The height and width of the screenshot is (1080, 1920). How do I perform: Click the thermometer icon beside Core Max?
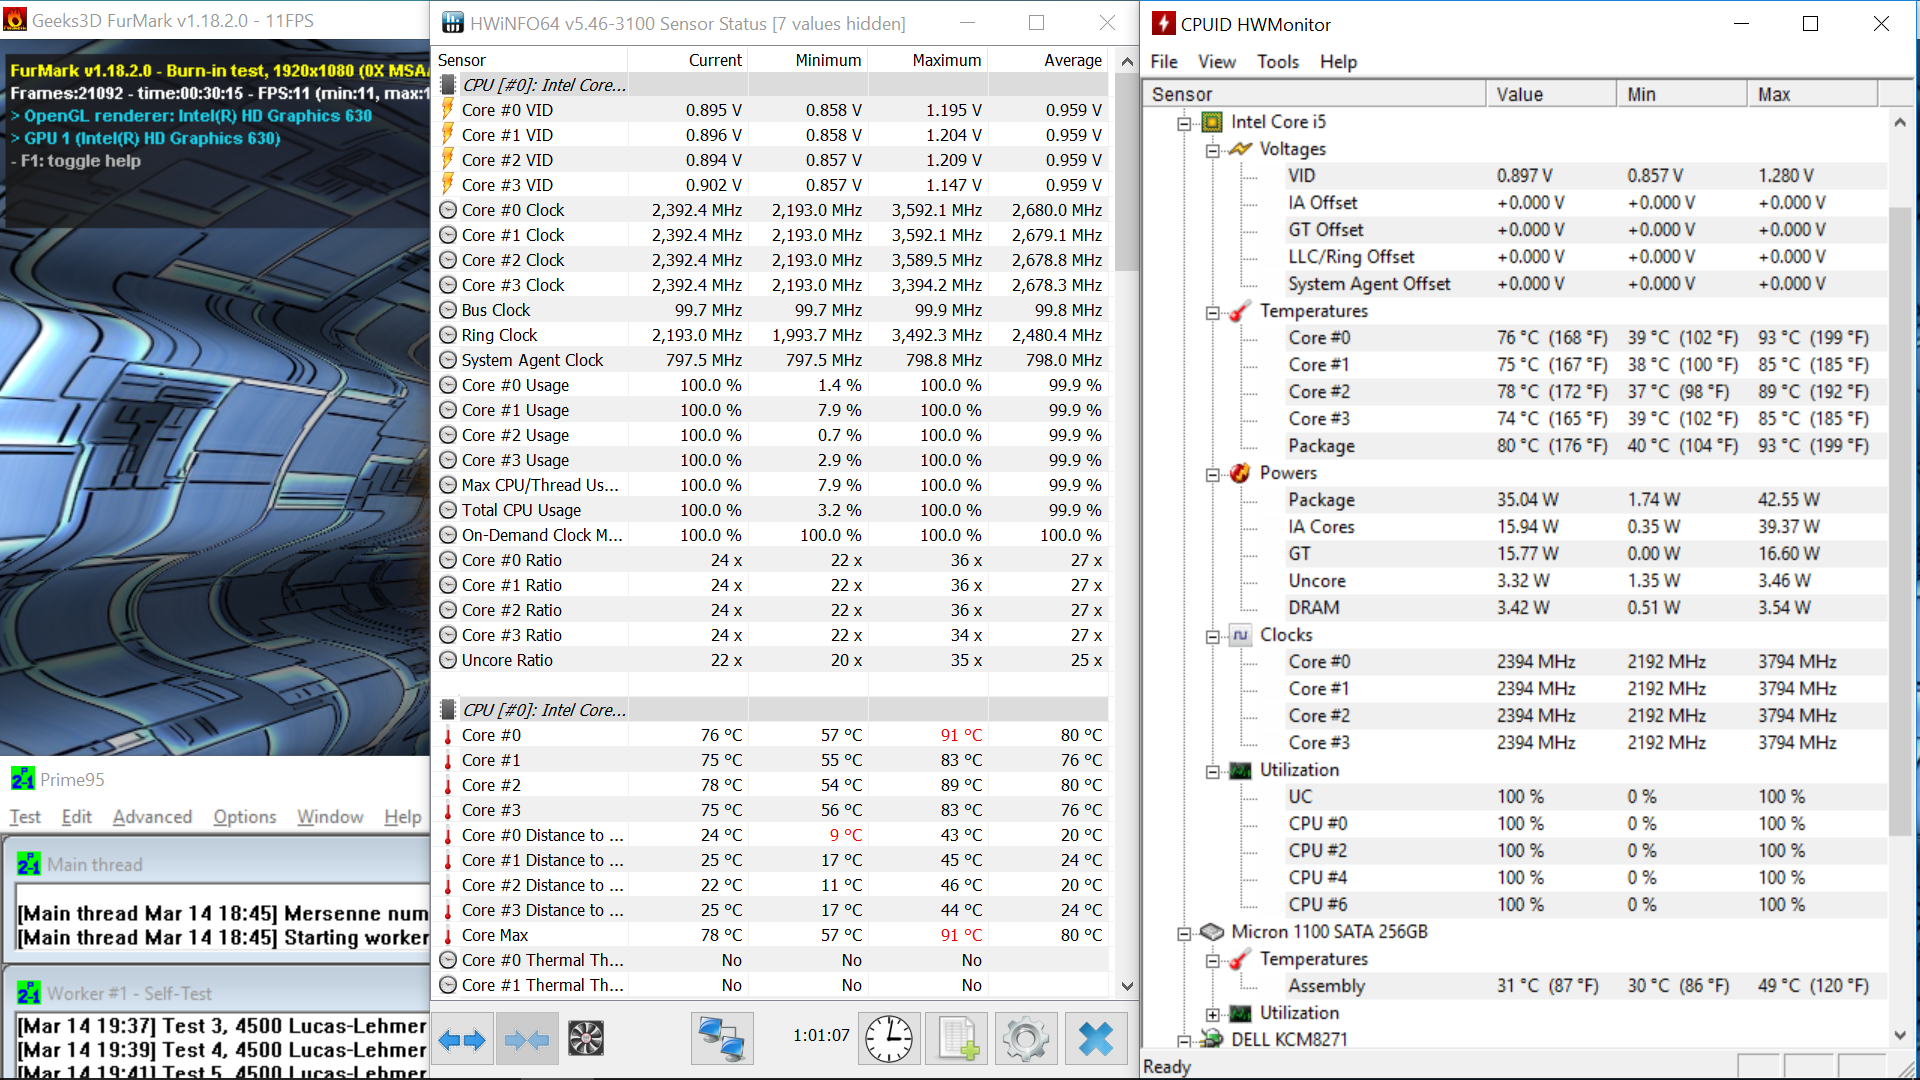(x=448, y=935)
